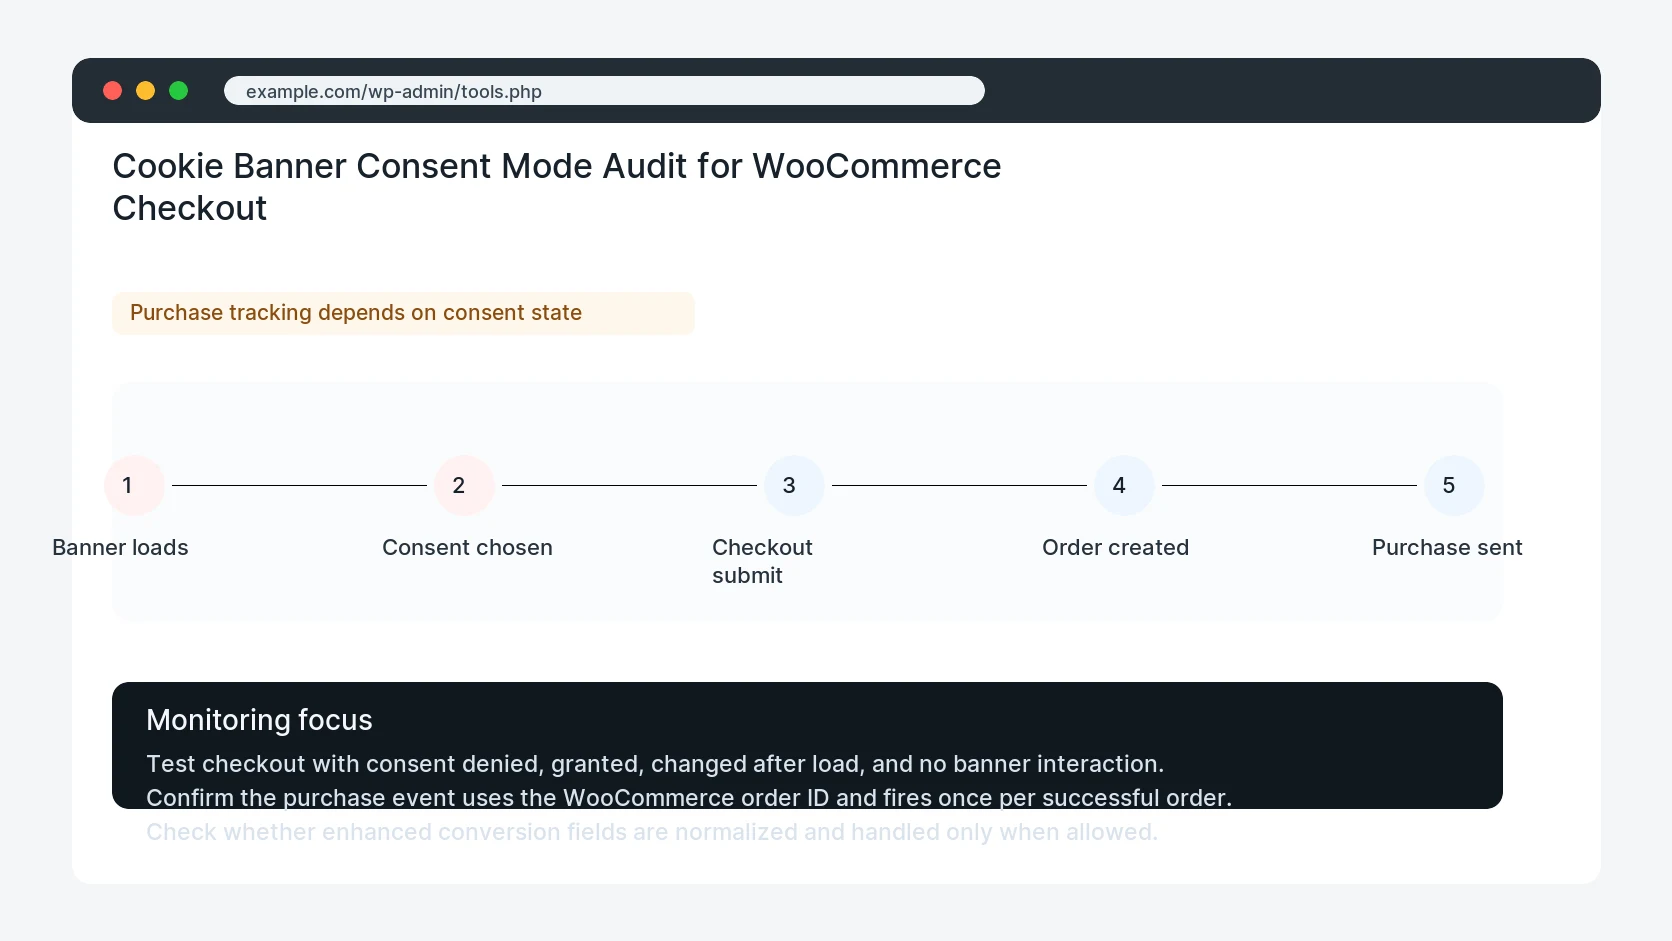This screenshot has height=941, width=1672.
Task: Click the 'Checkout submit' step label
Action: [x=762, y=562]
